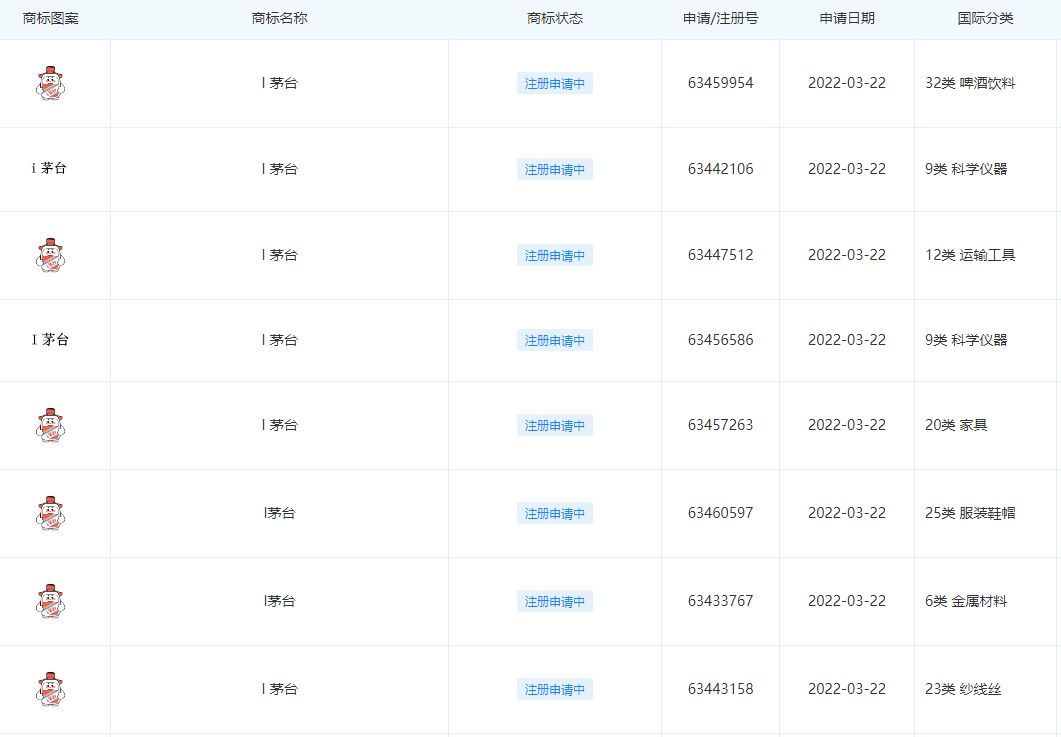Viewport: 1061px width, 737px height.
Task: Click application date in row 63457263
Action: click(x=847, y=424)
